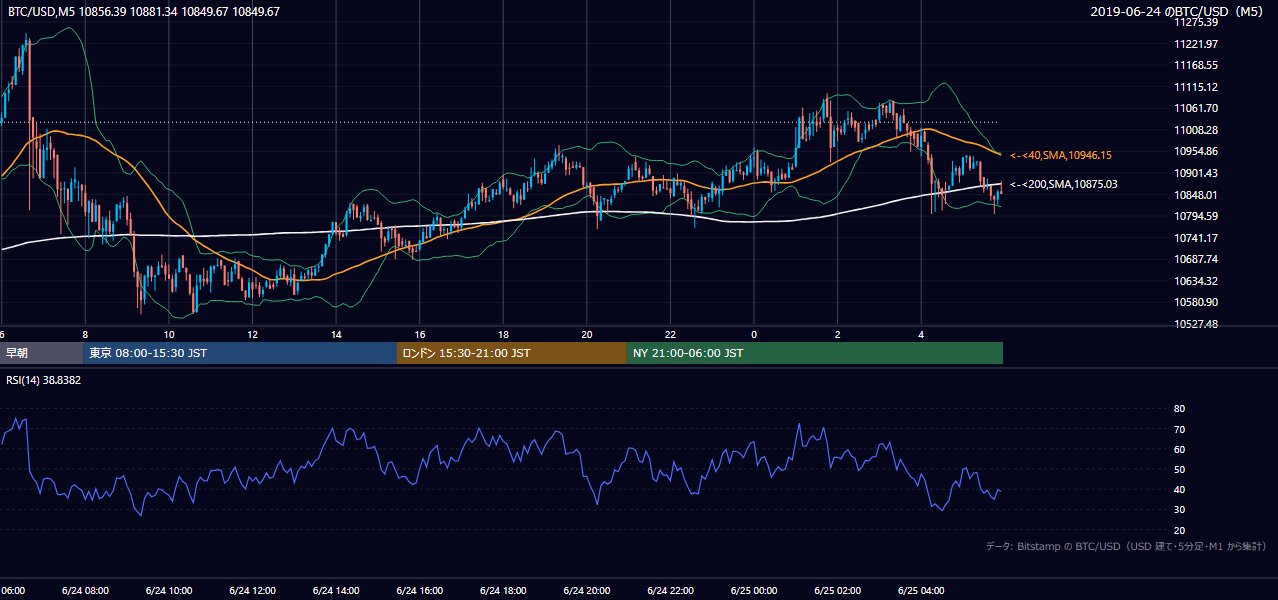Click price axis value 10687.74
Screen dimensions: 1278x600
tap(1196, 259)
